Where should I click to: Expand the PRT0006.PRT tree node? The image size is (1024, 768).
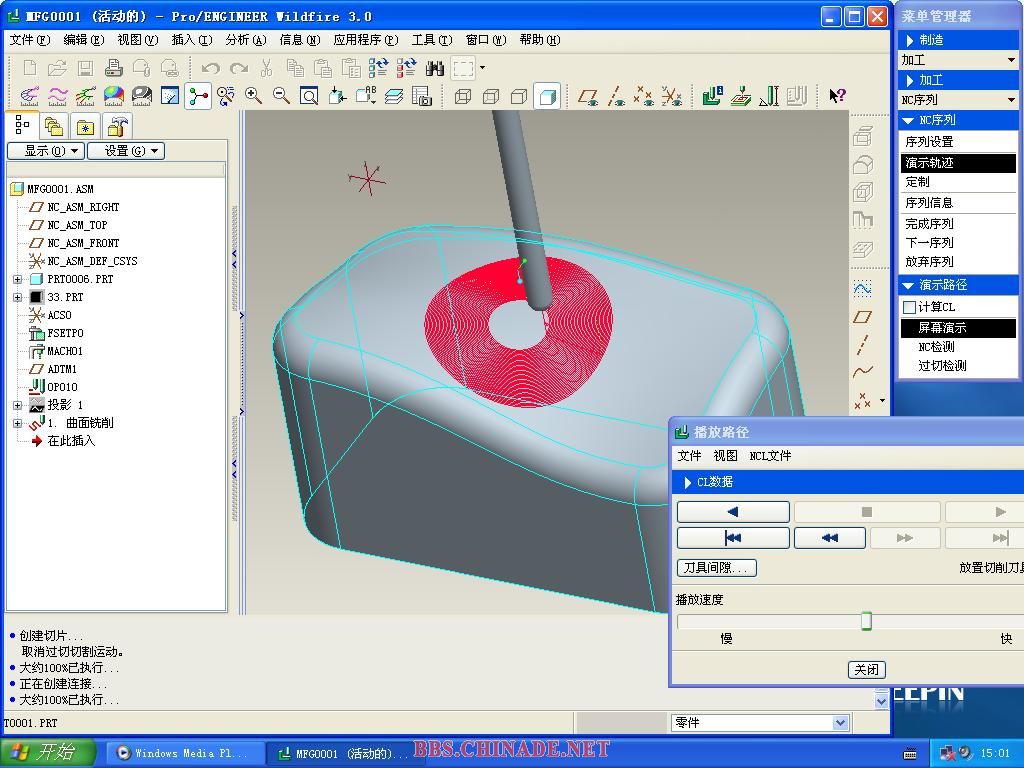click(18, 280)
